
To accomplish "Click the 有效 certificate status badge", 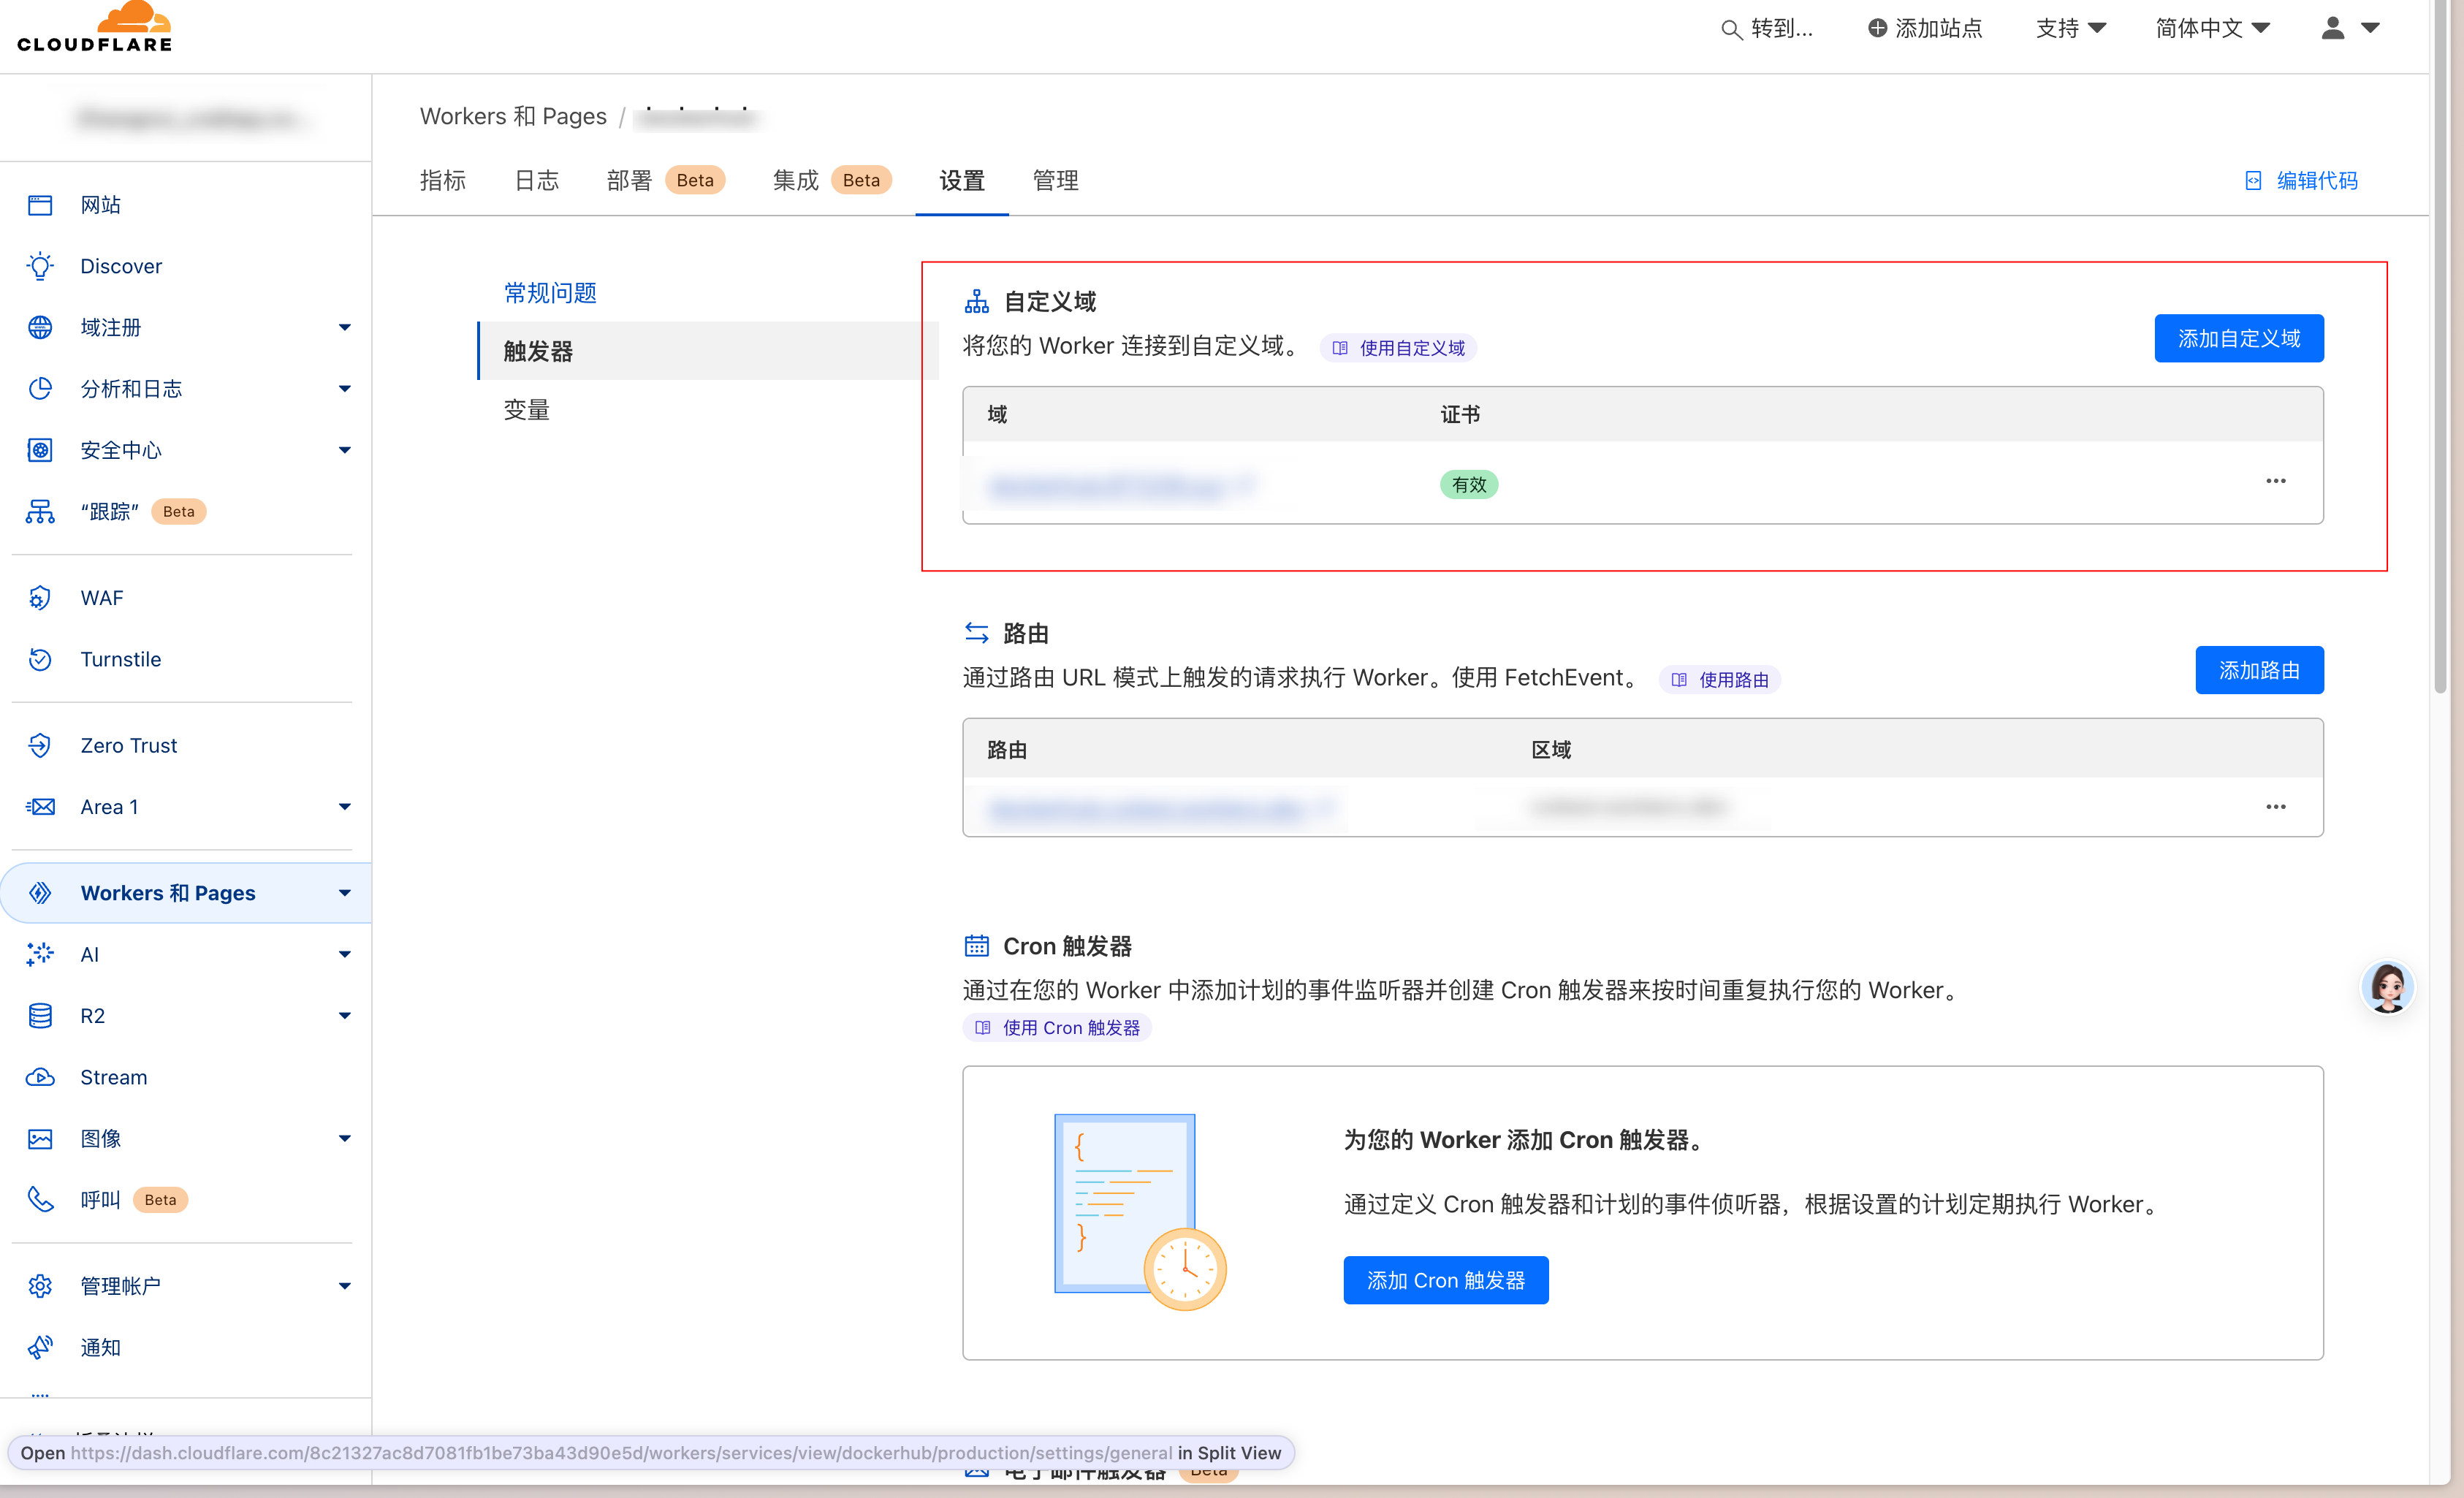I will pos(1469,485).
